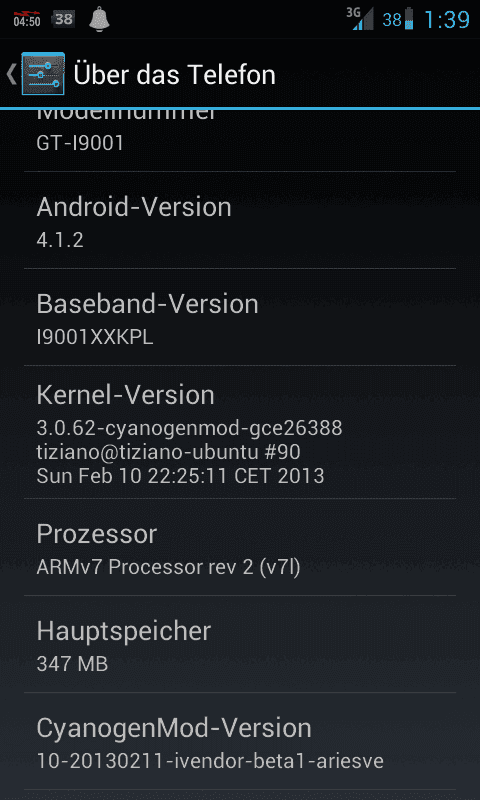Viewport: 480px width, 800px height.
Task: Tap the tiziano@tiziano-ubuntu #90 line
Action: pos(168,452)
